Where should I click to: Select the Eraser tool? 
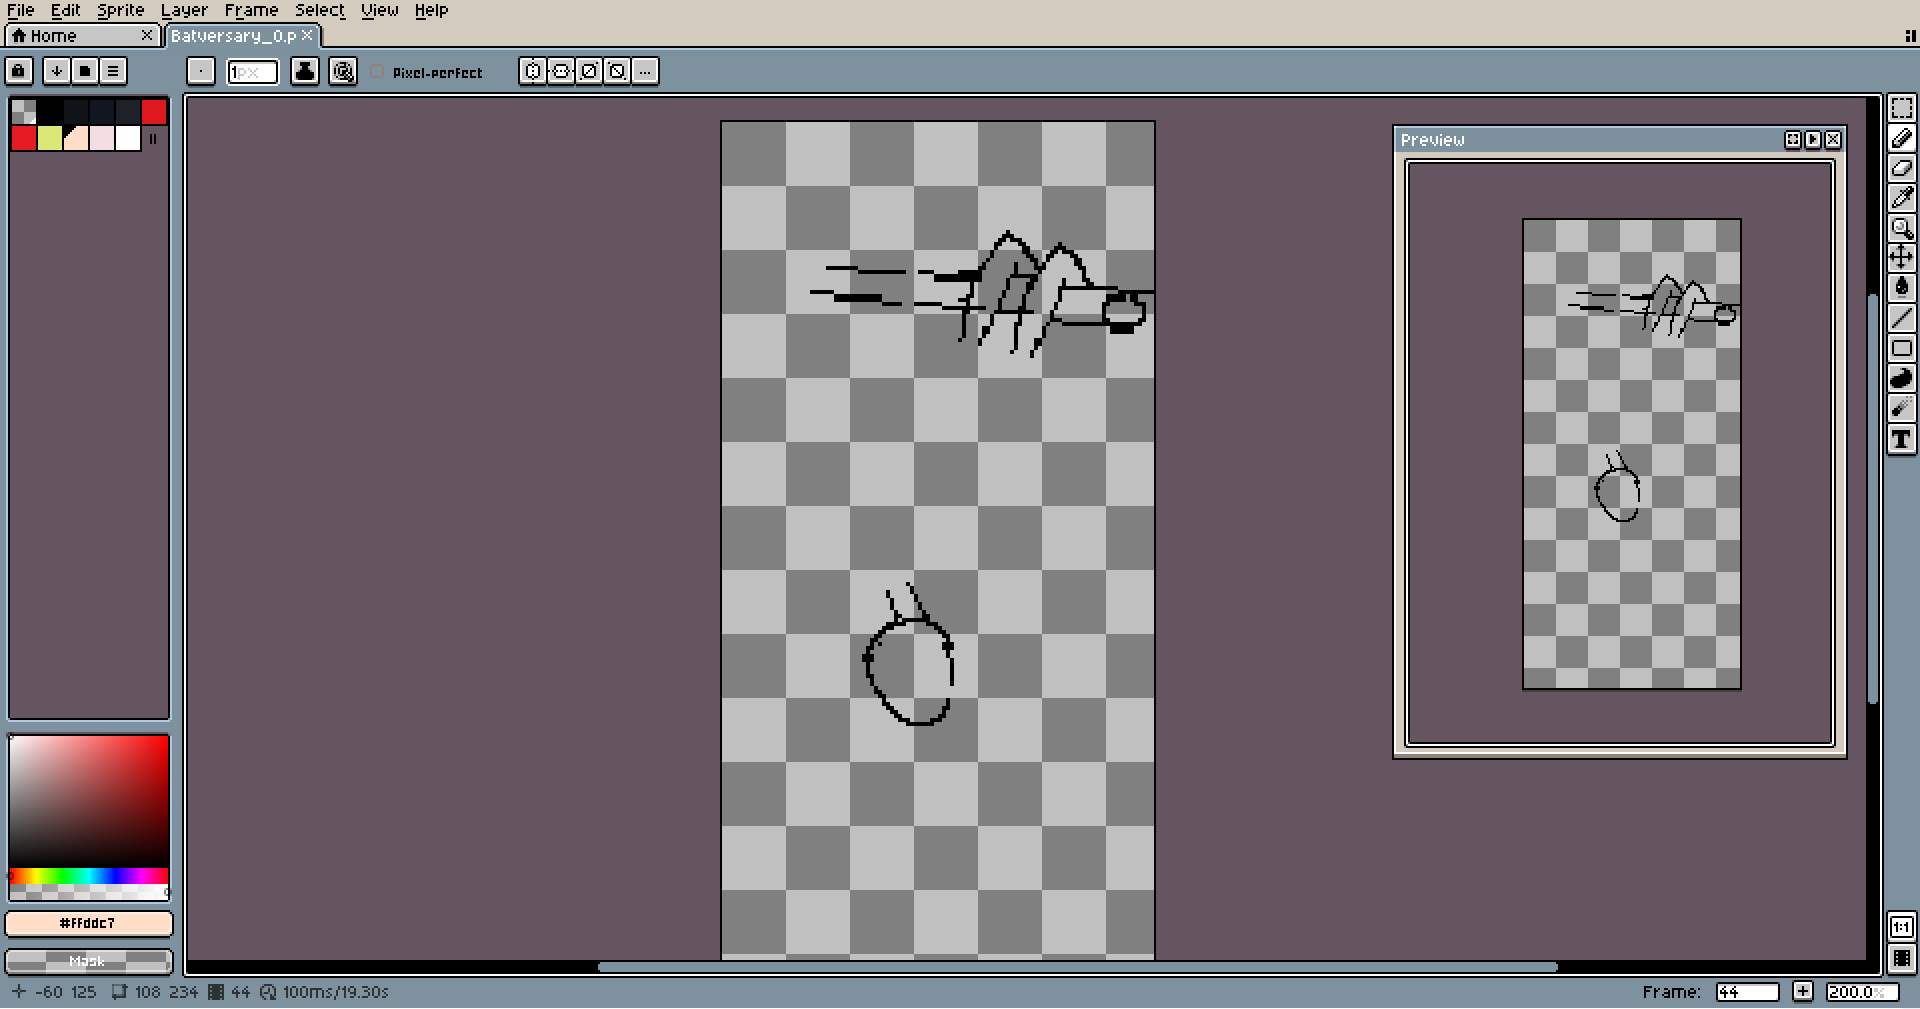coord(1901,168)
